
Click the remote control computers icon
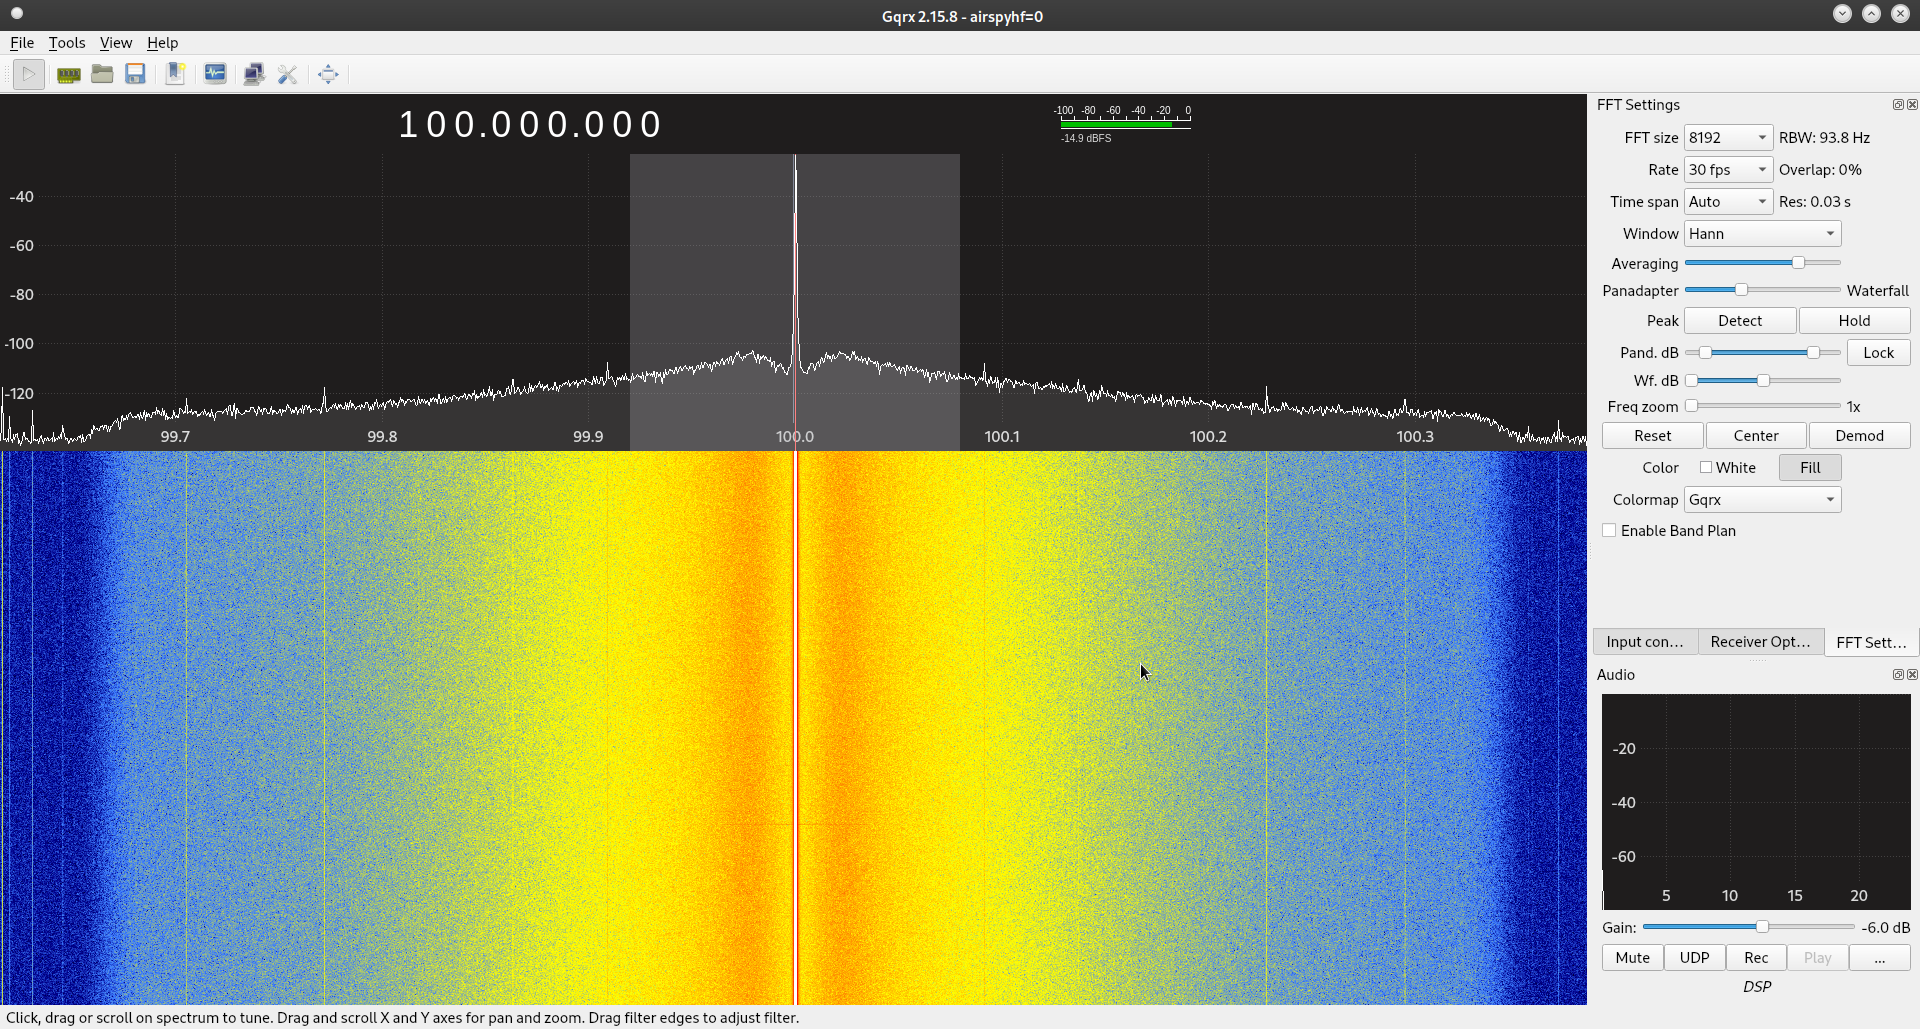point(254,74)
